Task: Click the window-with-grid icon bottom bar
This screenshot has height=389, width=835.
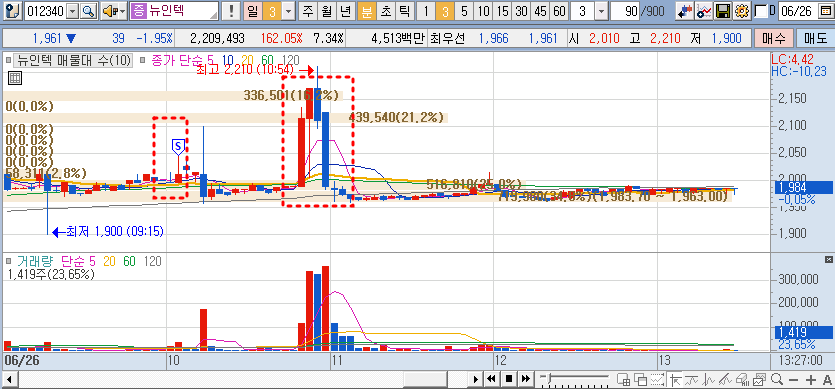Action: coord(623,379)
